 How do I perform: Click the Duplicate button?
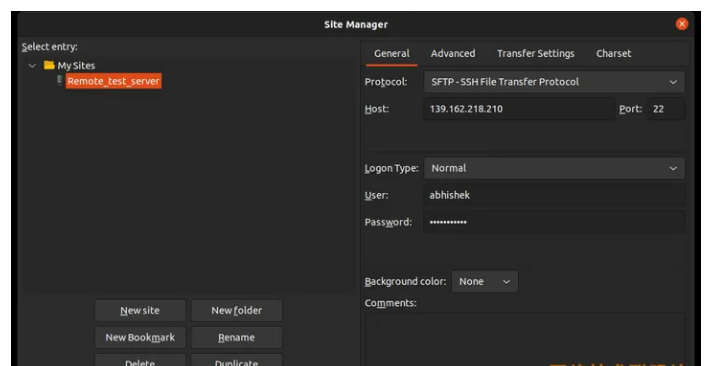pos(236,361)
